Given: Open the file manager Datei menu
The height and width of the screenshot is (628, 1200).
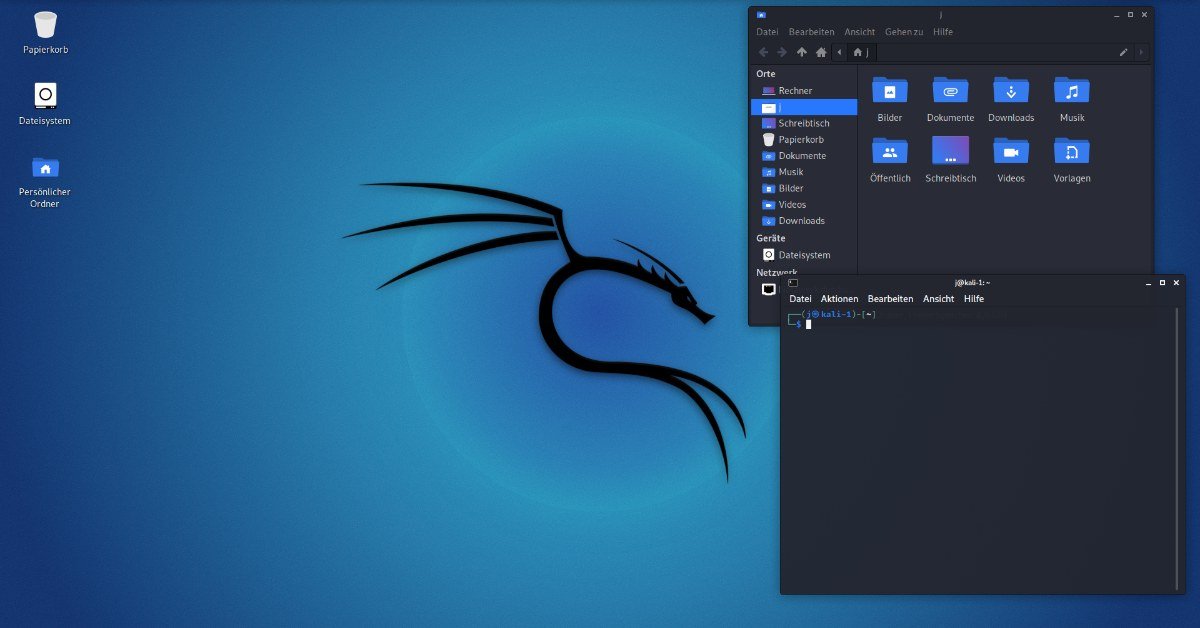Looking at the screenshot, I should 767,32.
